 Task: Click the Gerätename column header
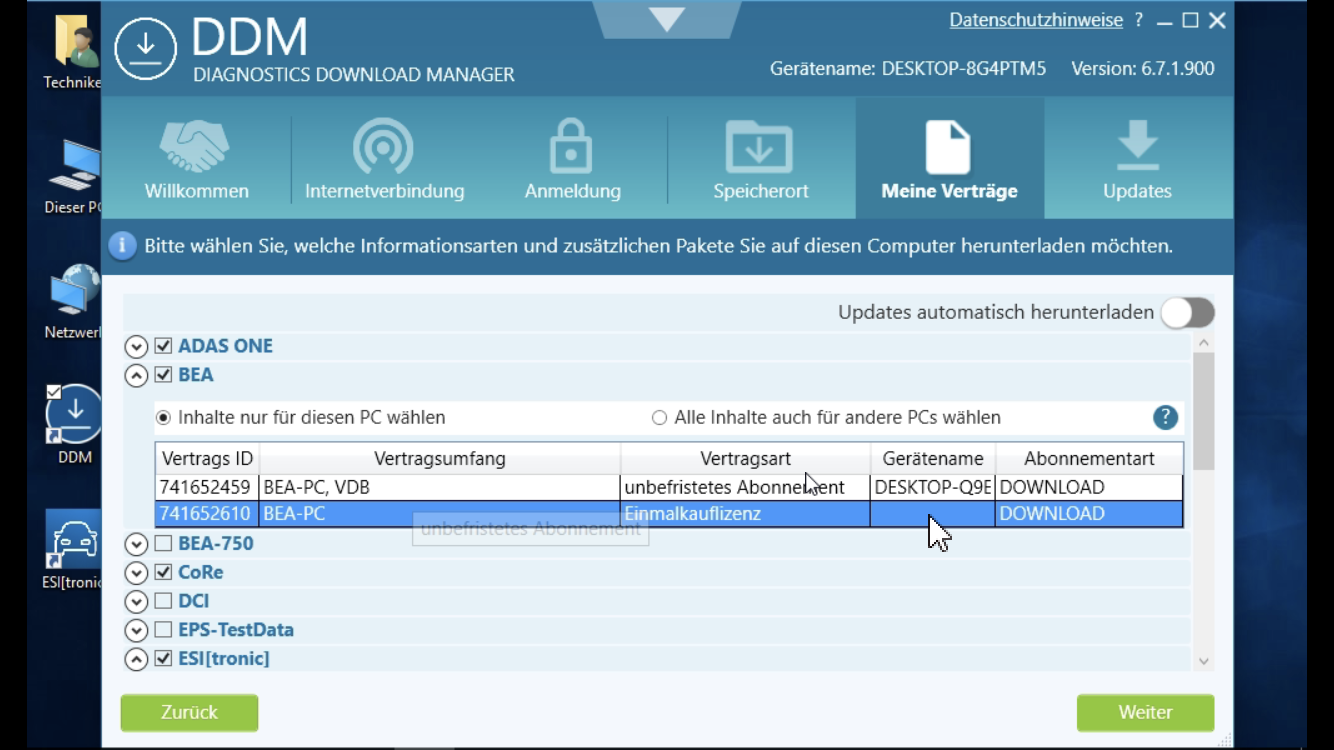(933, 459)
